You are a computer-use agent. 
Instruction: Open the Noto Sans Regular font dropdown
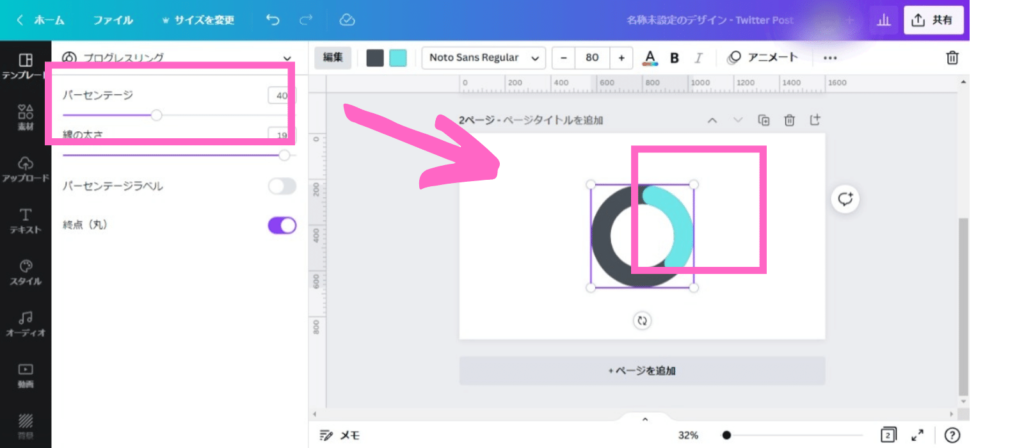tap(483, 57)
